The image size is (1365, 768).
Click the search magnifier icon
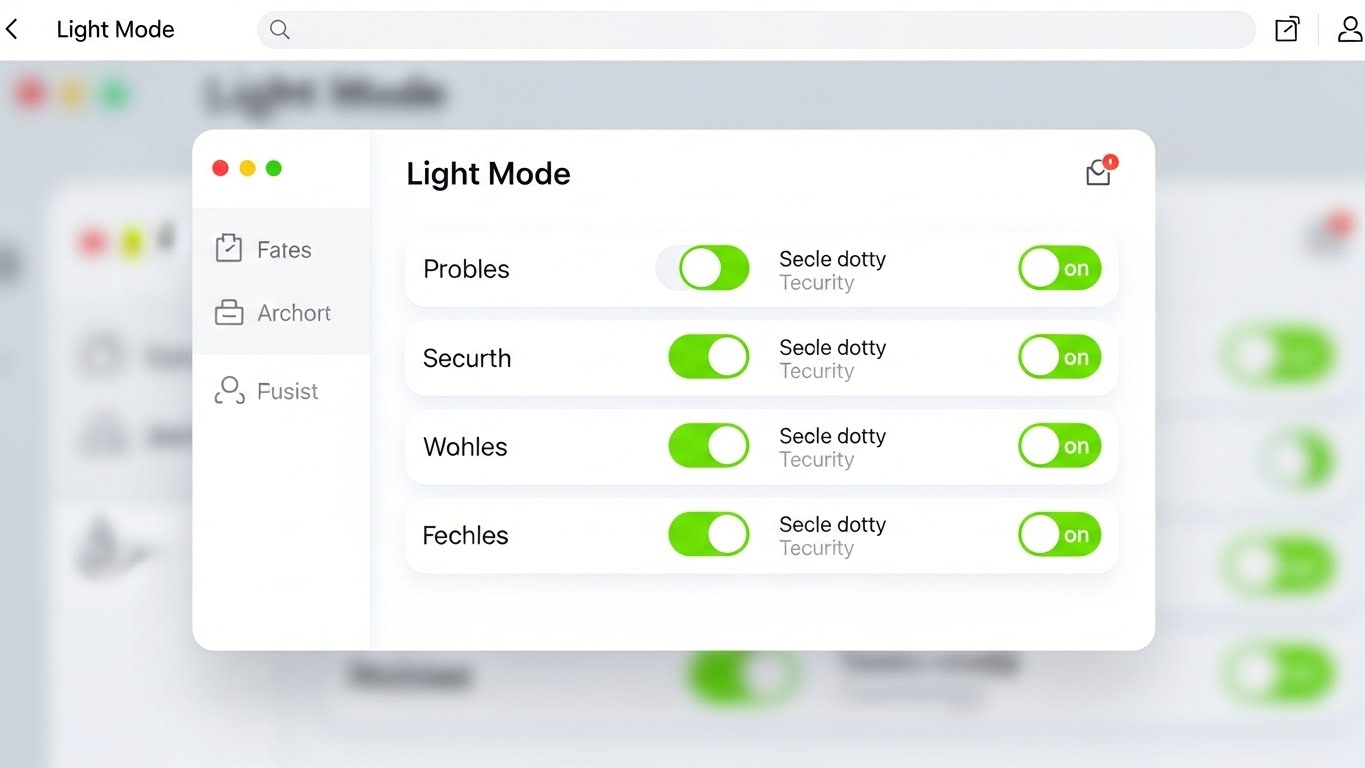coord(279,30)
